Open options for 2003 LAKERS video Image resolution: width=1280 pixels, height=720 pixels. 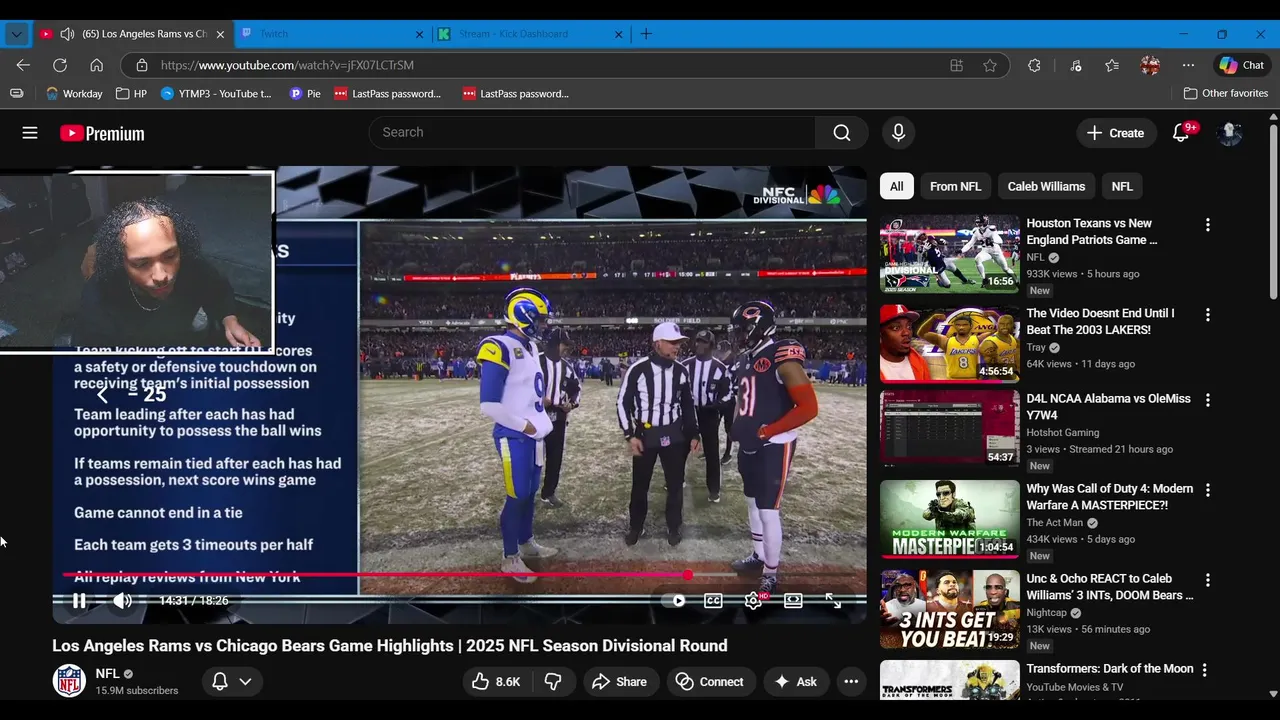click(1207, 315)
